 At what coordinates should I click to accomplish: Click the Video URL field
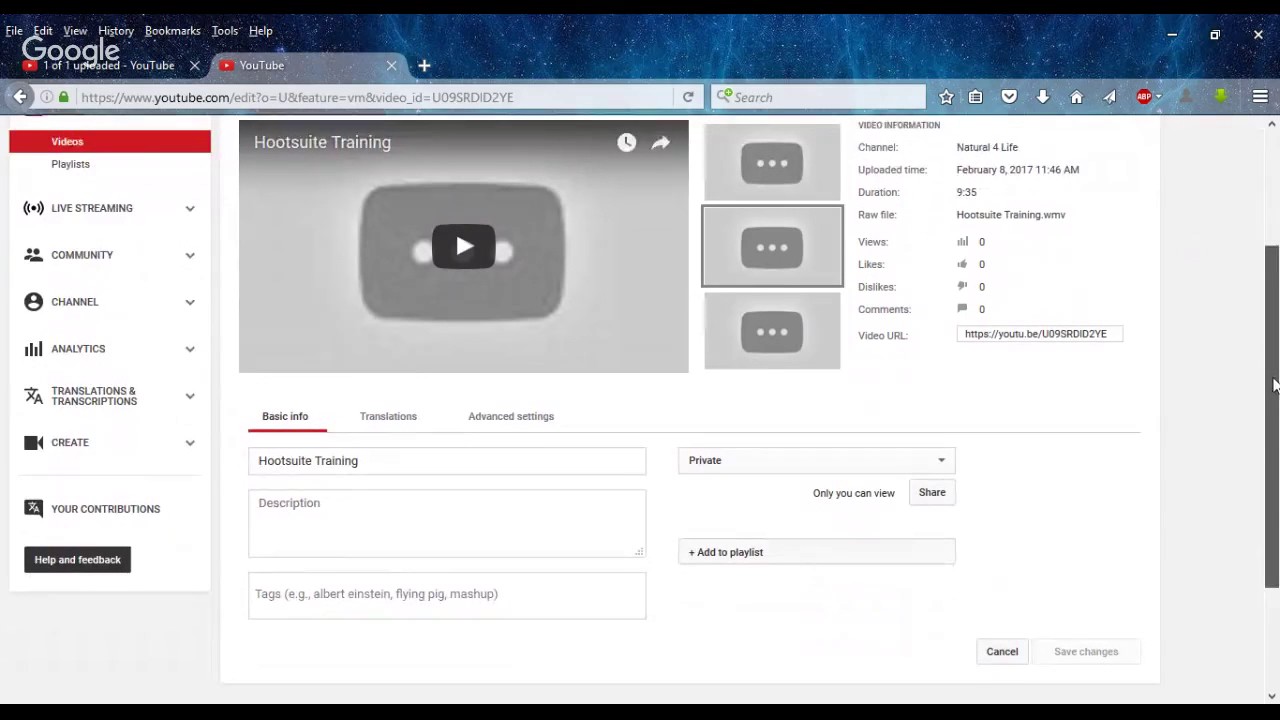pyautogui.click(x=1040, y=334)
